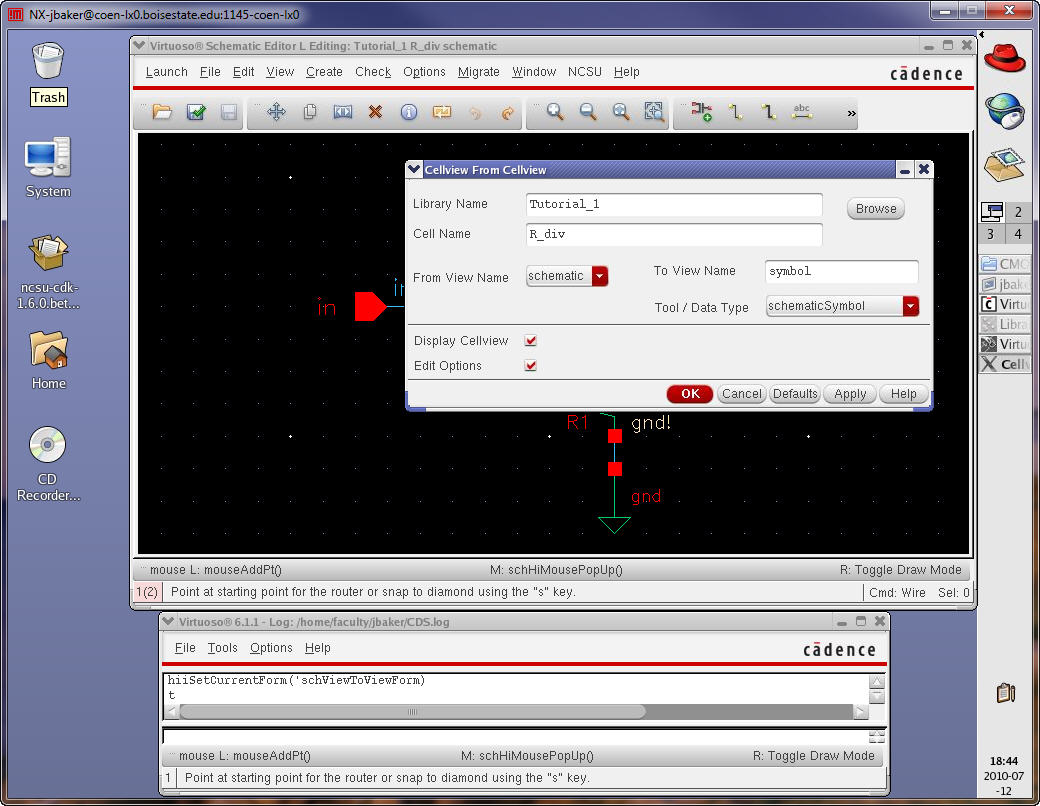
Task: Click the red X Delete icon
Action: click(375, 113)
